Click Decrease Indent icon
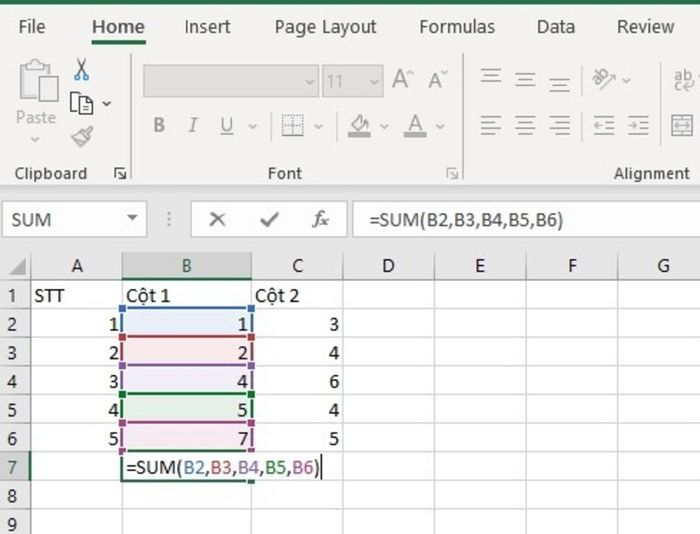The height and width of the screenshot is (534, 700). 604,125
